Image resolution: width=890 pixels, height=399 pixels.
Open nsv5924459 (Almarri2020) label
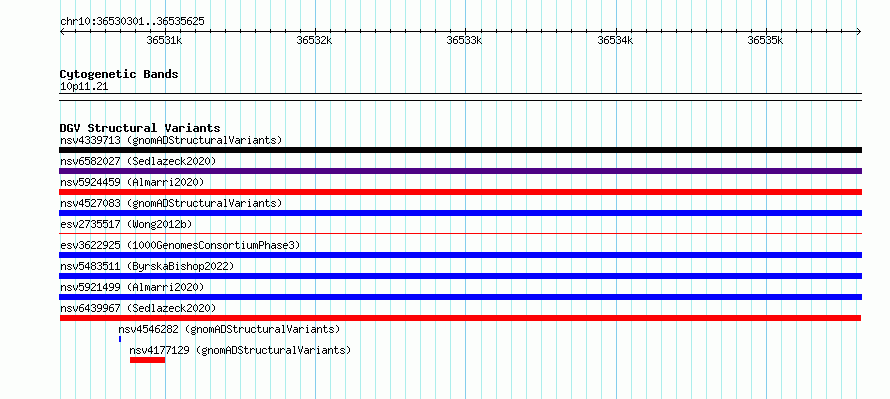(132, 182)
